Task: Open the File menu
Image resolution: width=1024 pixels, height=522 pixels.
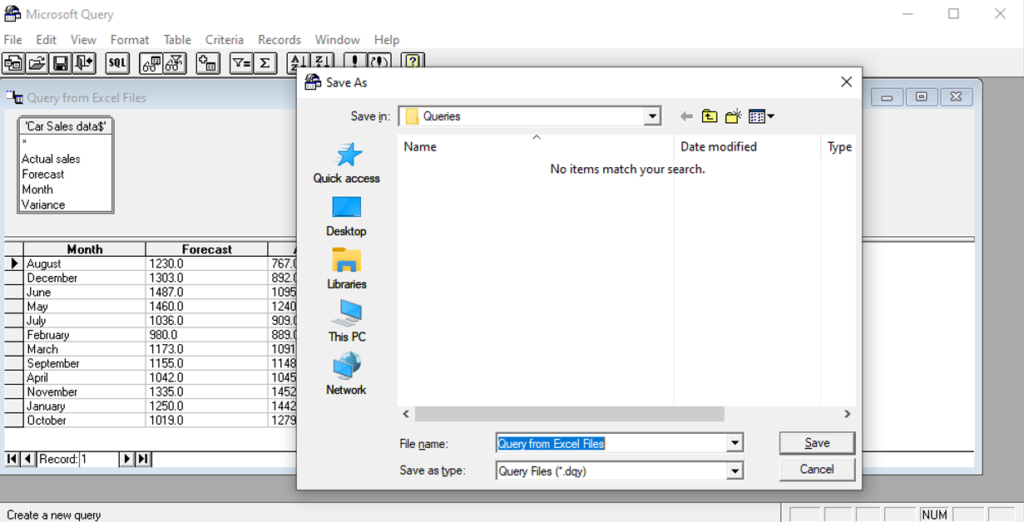Action: 12,40
